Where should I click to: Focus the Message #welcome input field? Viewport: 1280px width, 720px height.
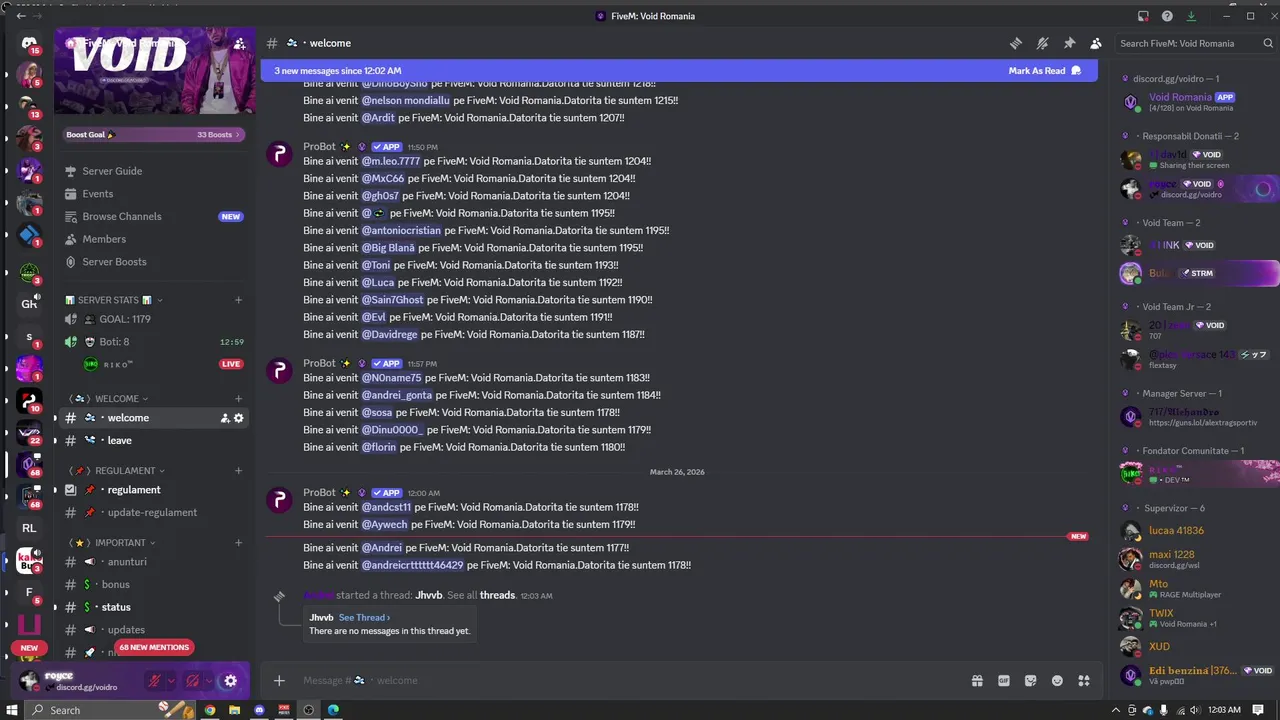630,681
